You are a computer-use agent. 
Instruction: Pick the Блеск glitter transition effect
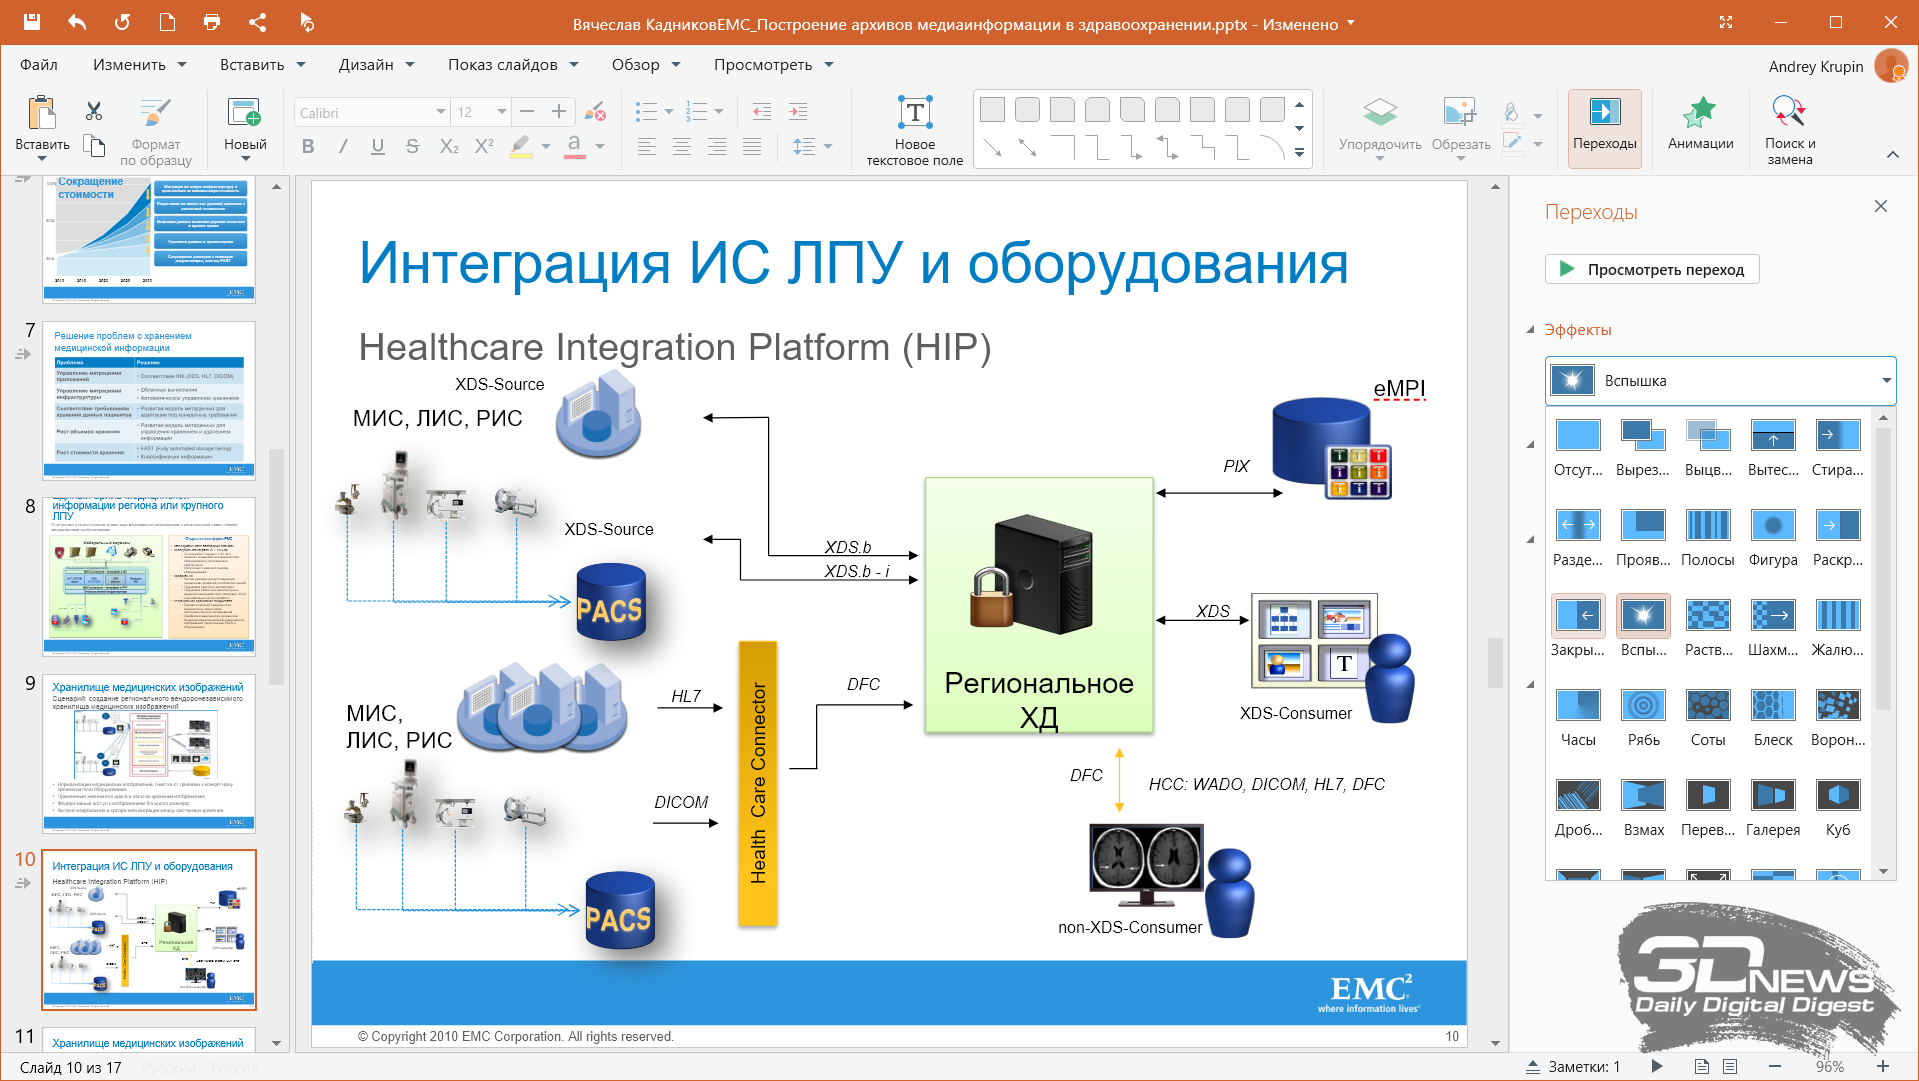(1773, 716)
